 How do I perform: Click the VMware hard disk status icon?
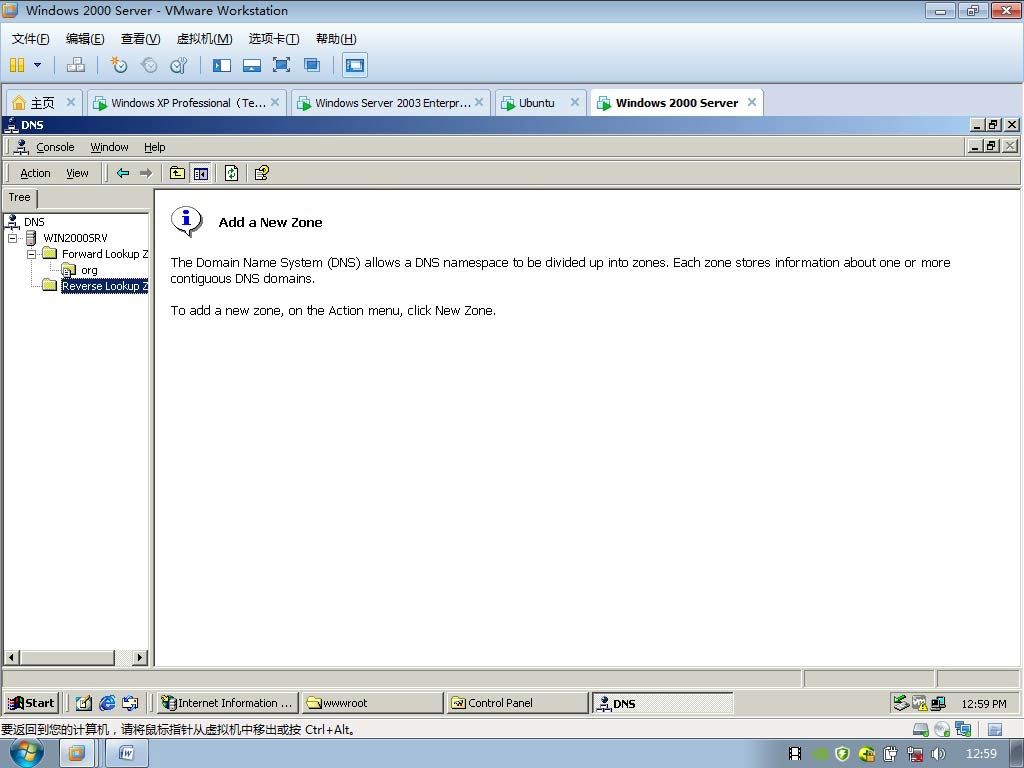921,729
